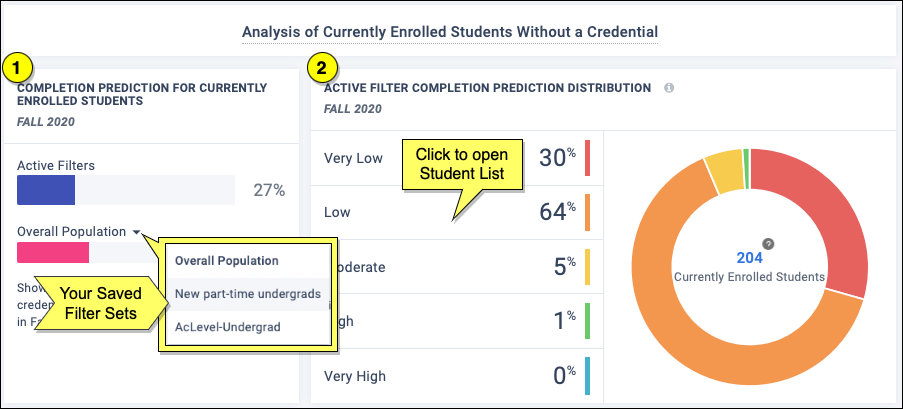
Task: Click the blue Very High color bar
Action: (x=588, y=376)
